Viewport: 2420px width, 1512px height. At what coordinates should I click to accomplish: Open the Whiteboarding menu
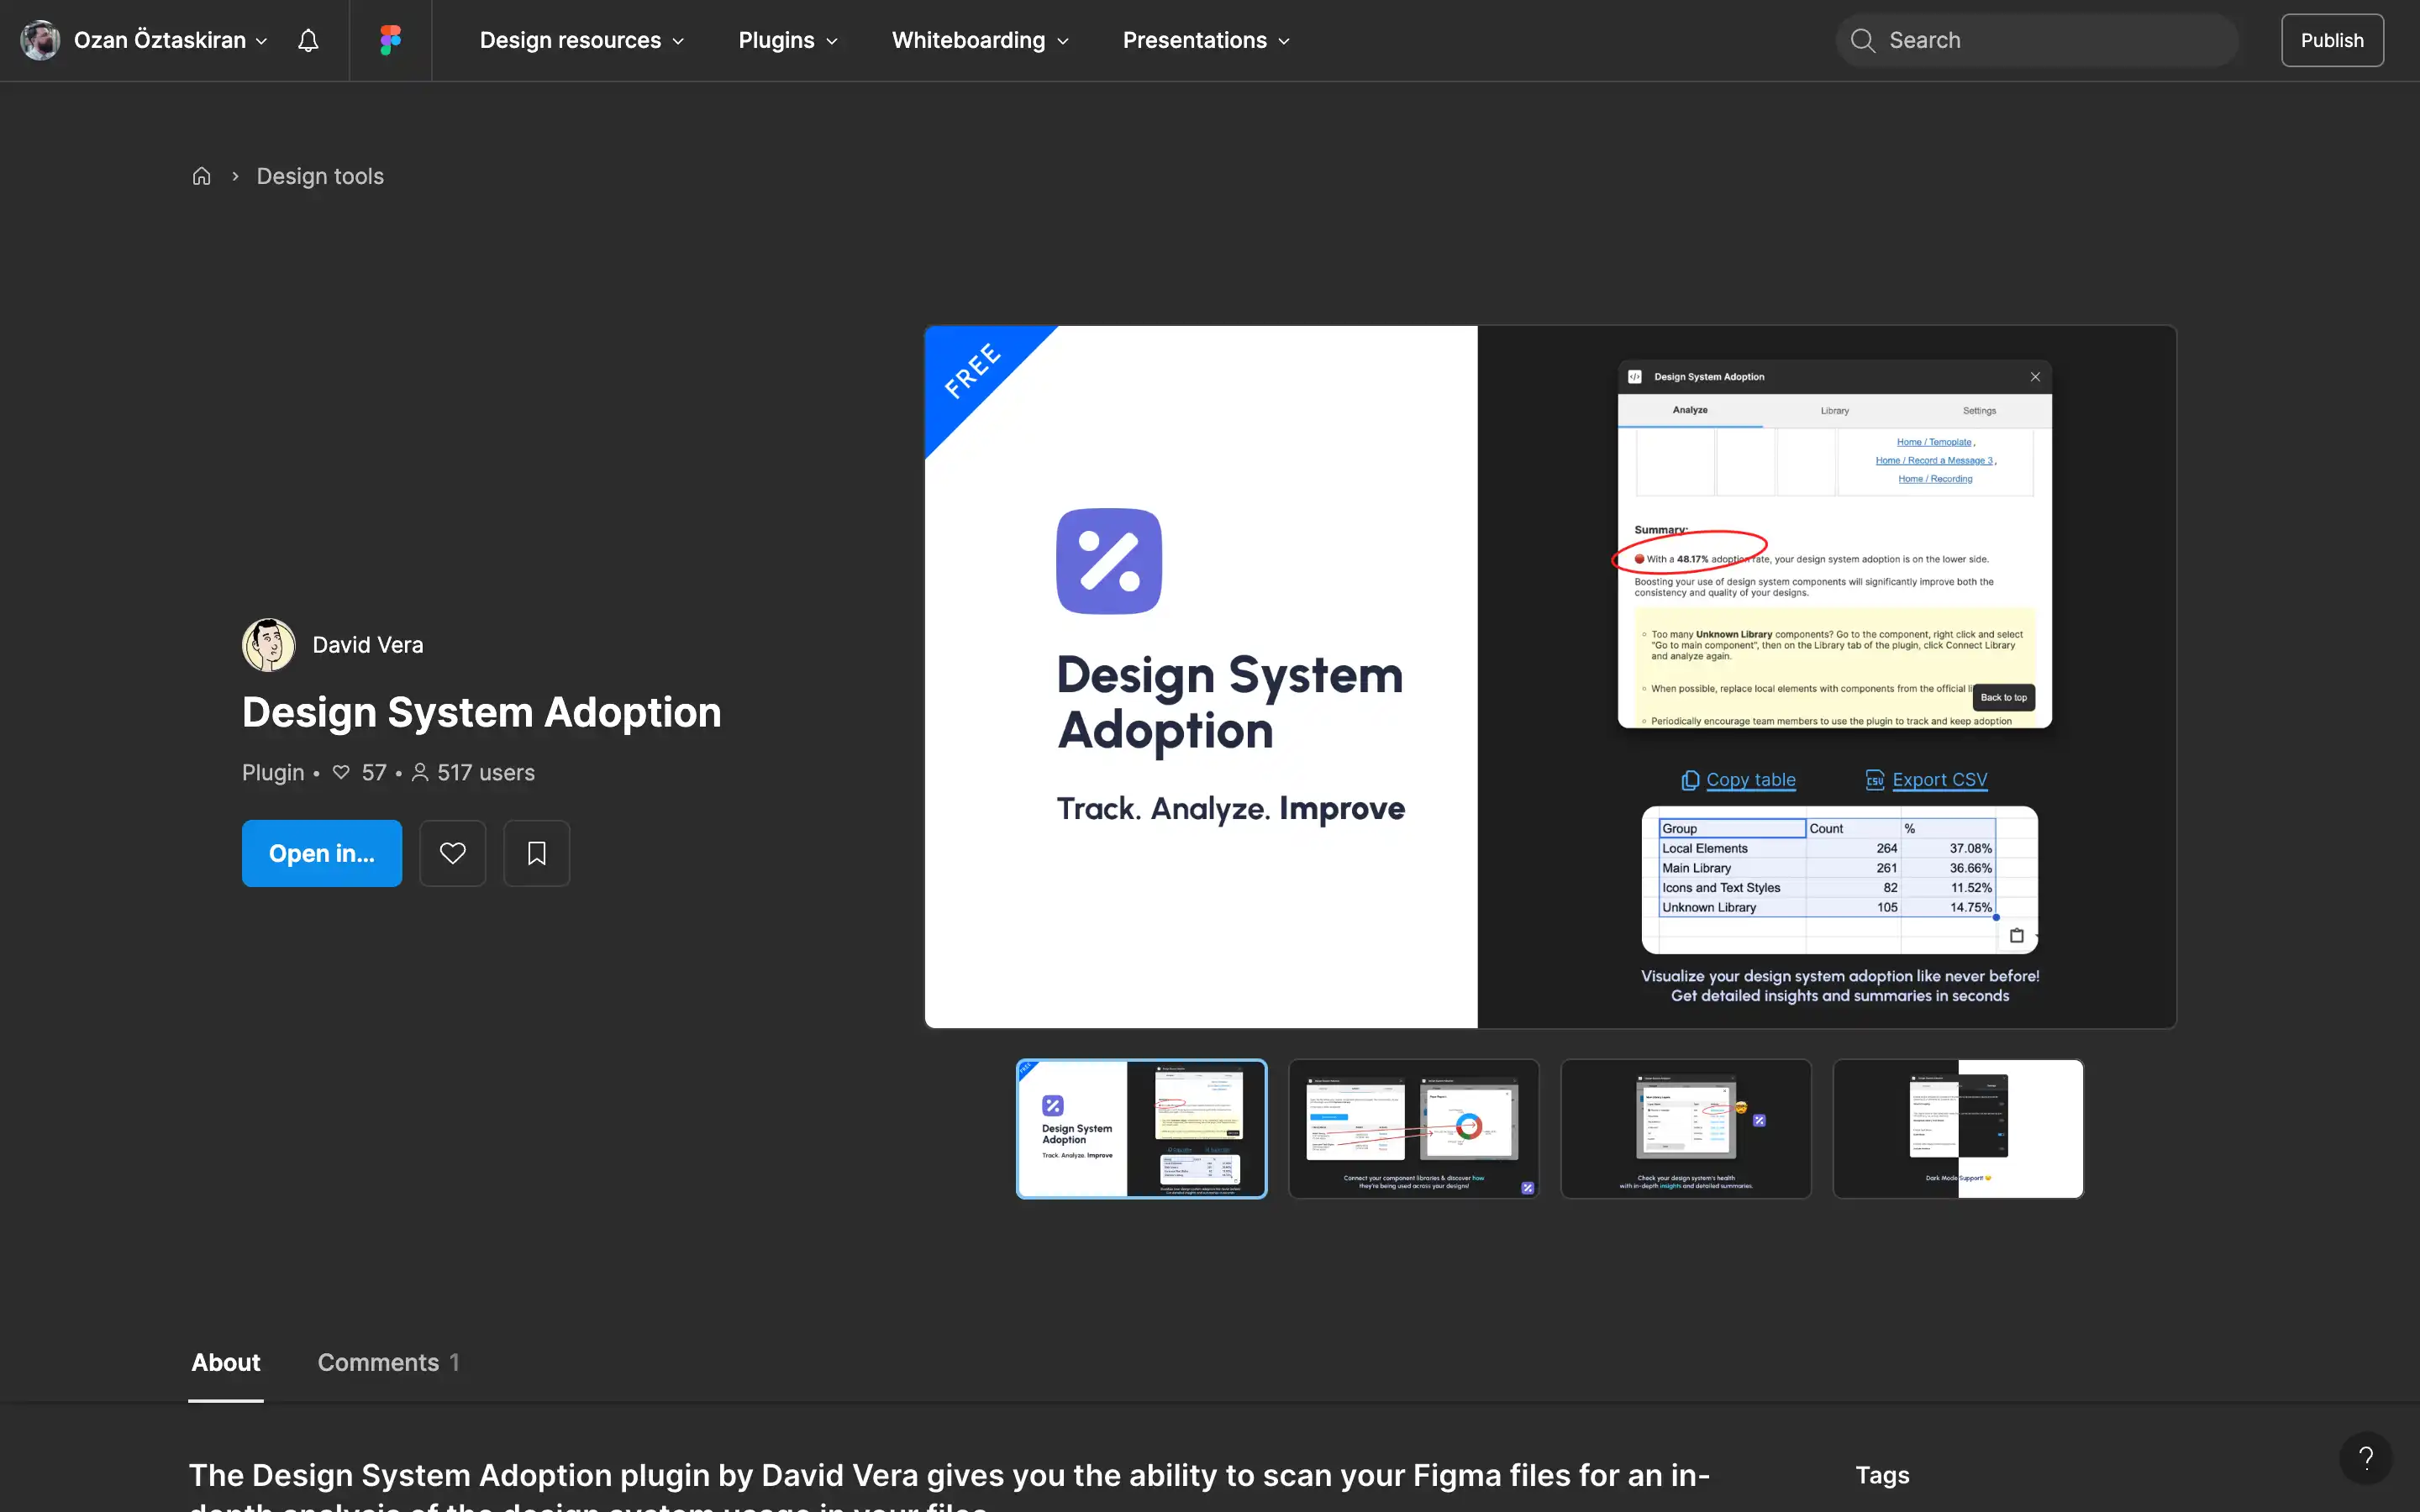[980, 40]
